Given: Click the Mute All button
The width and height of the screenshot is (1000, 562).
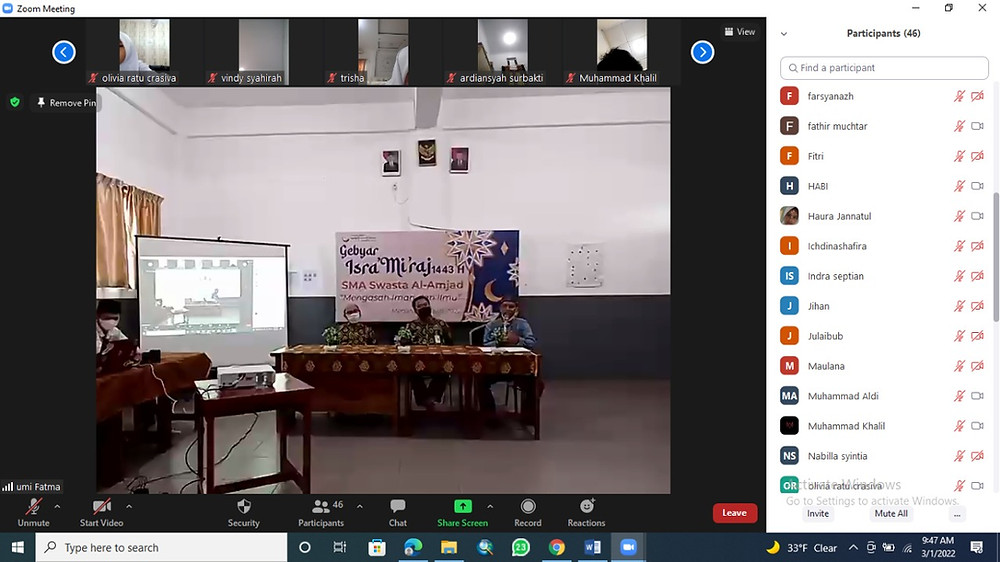Looking at the screenshot, I should coord(891,514).
